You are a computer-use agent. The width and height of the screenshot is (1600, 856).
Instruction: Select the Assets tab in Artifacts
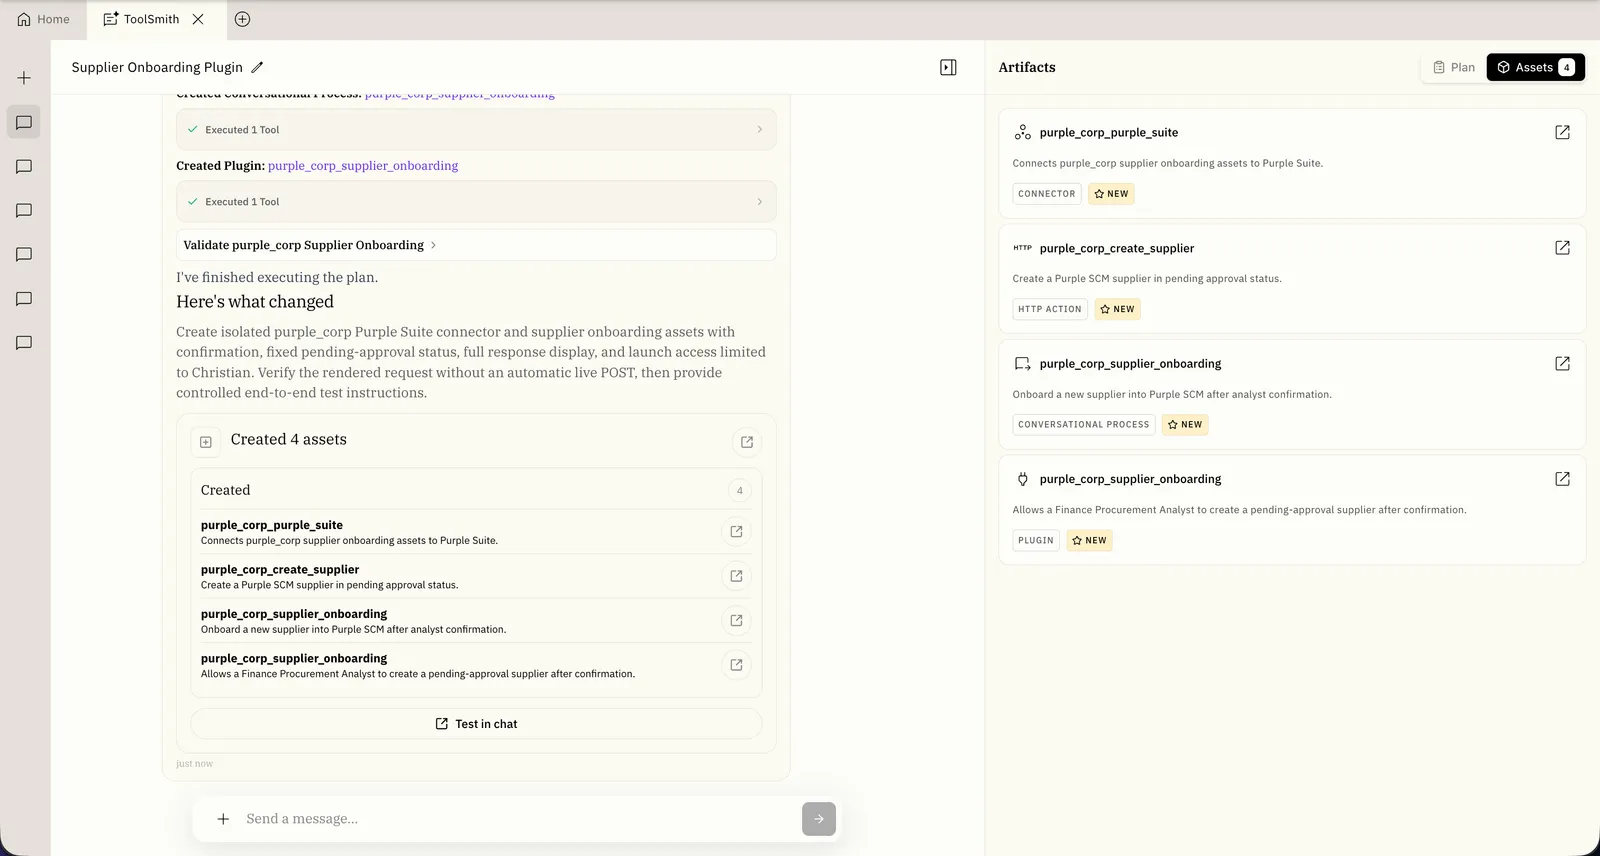1536,67
